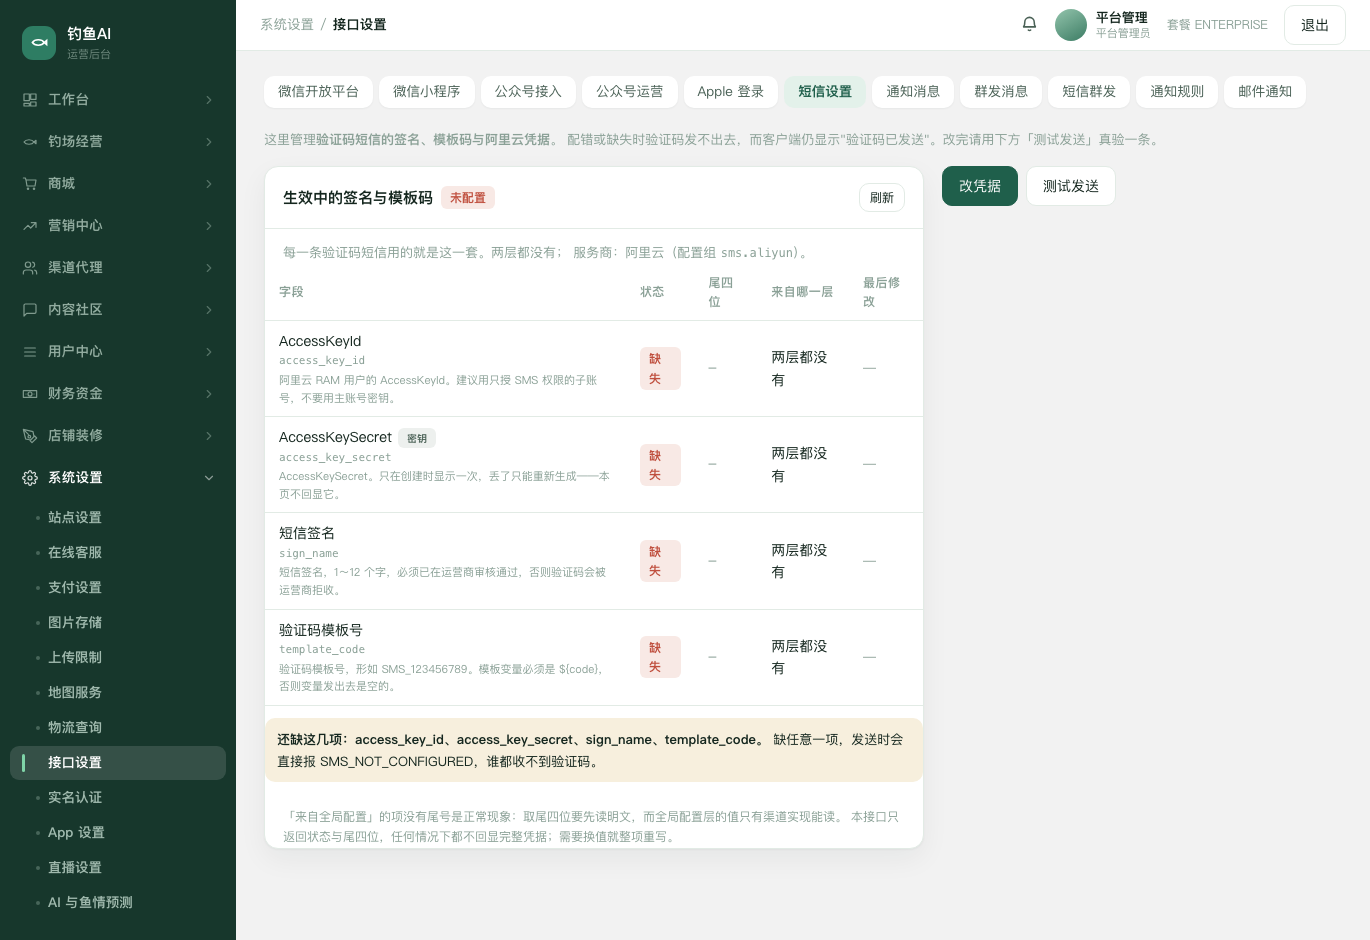Open 地图服务 in the sidebar

(x=118, y=693)
